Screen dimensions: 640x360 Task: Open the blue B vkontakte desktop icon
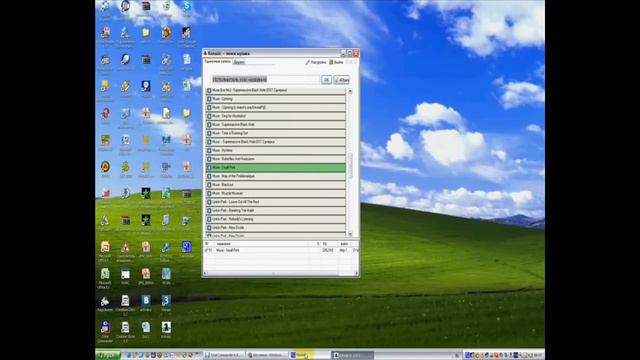(146, 301)
